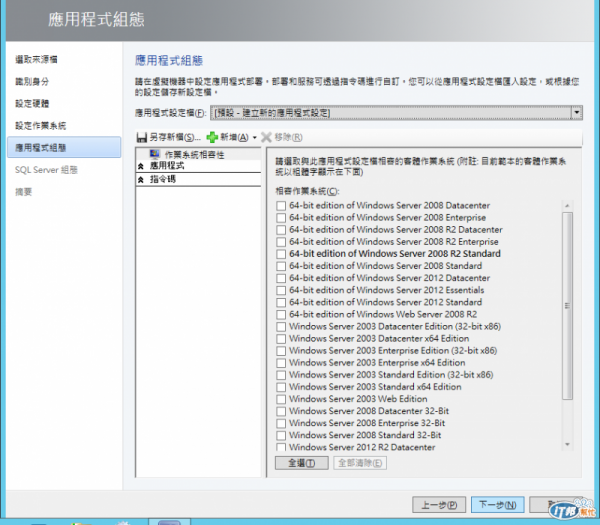Click the OS list scrollbar thumb
The image size is (600, 525).
(567, 306)
